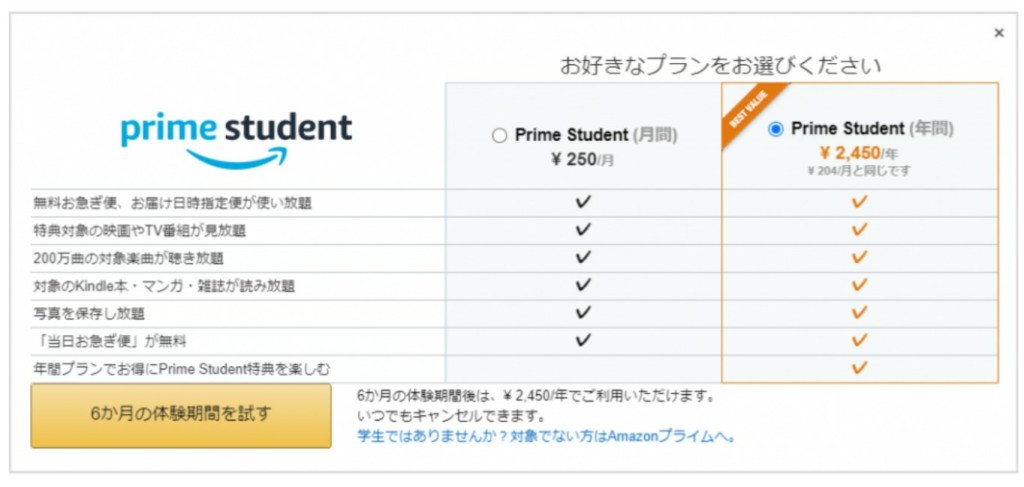
Task: Click the 無料お急ぎ便、お届け日時指定便 feature row text
Action: [172, 203]
